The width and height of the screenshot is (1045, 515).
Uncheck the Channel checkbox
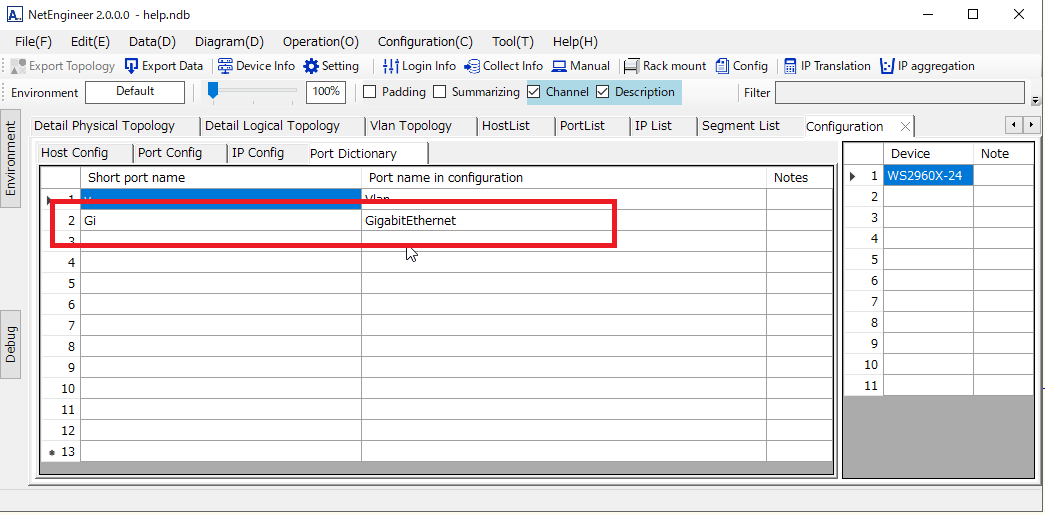[534, 92]
